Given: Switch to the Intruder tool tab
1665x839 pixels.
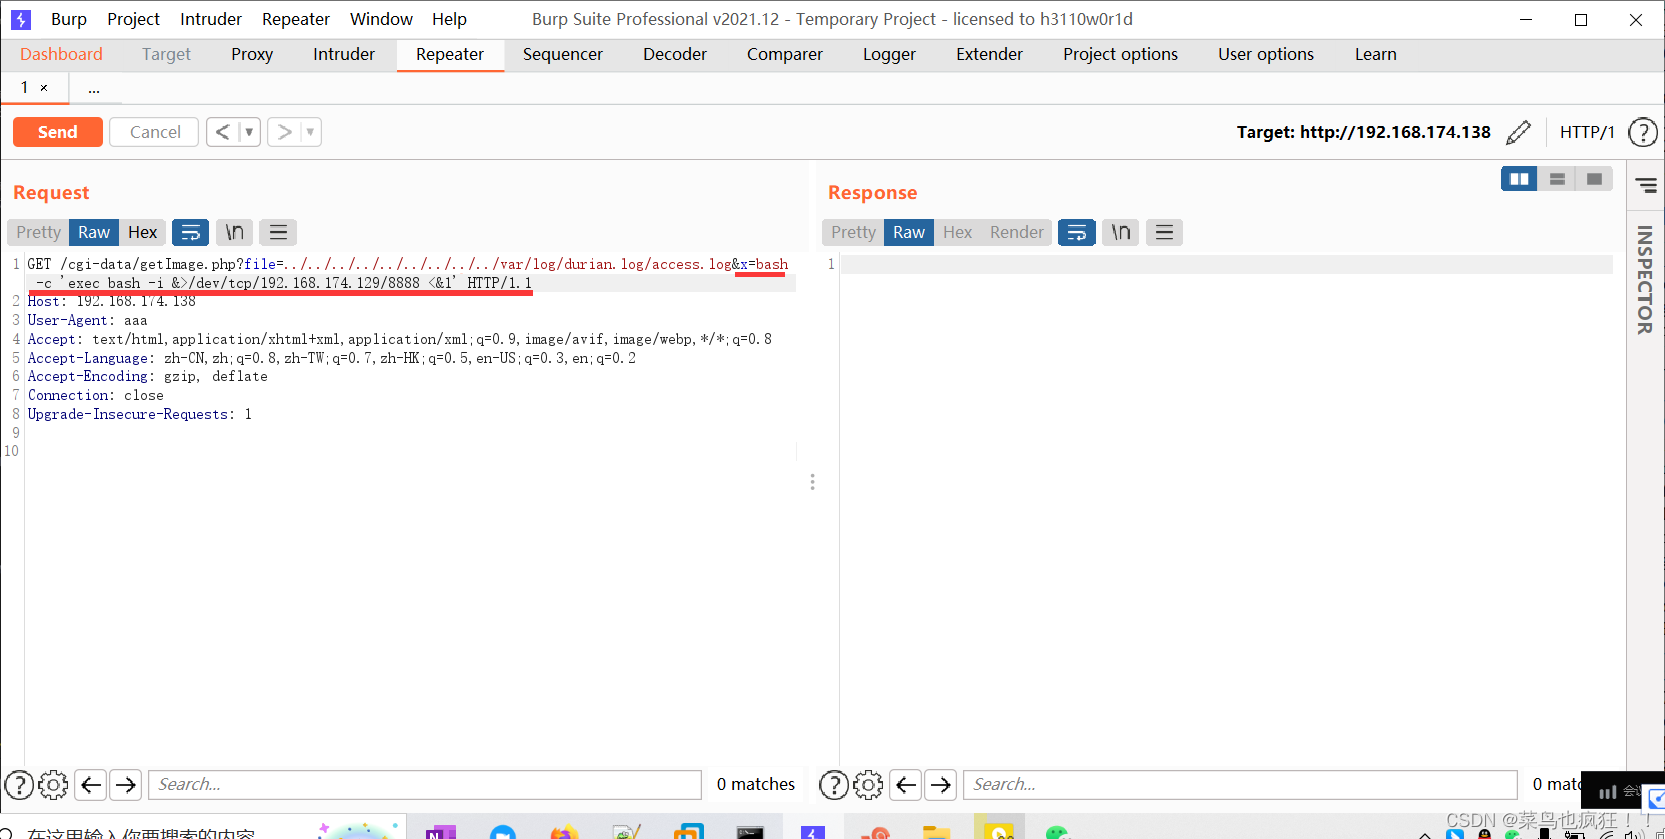Looking at the screenshot, I should pos(344,54).
